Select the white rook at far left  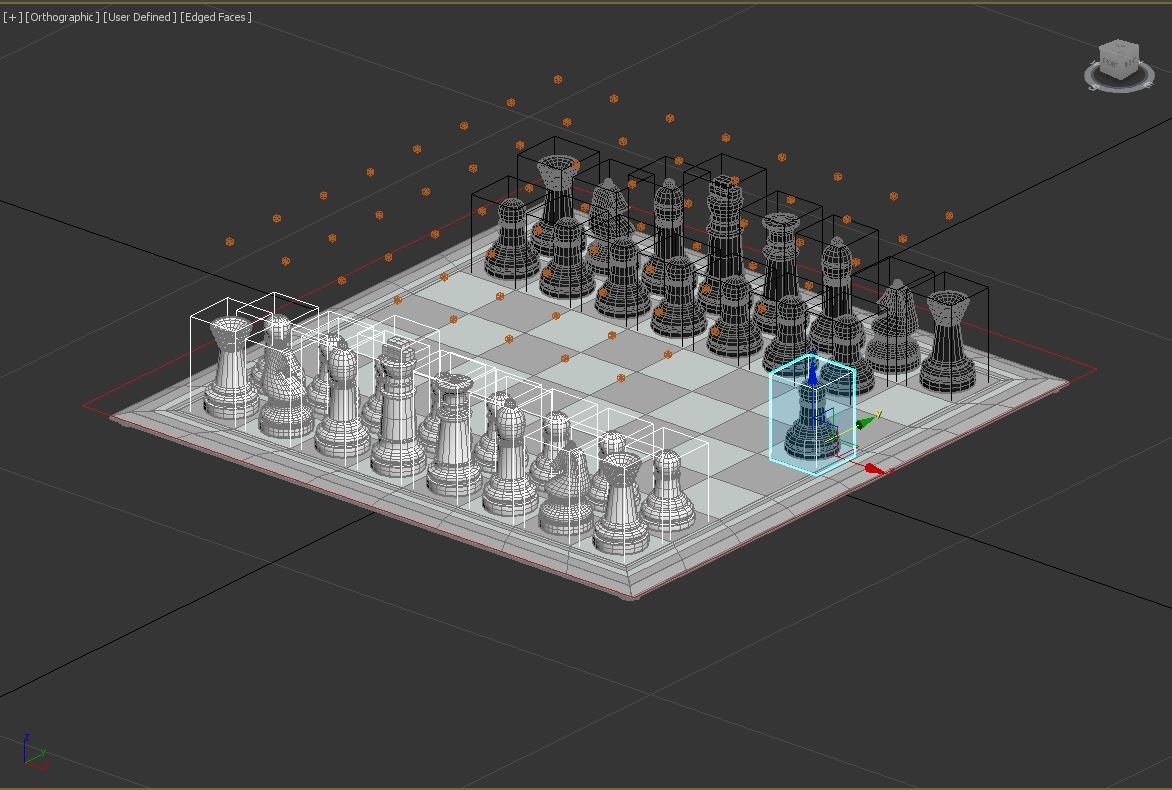point(230,368)
